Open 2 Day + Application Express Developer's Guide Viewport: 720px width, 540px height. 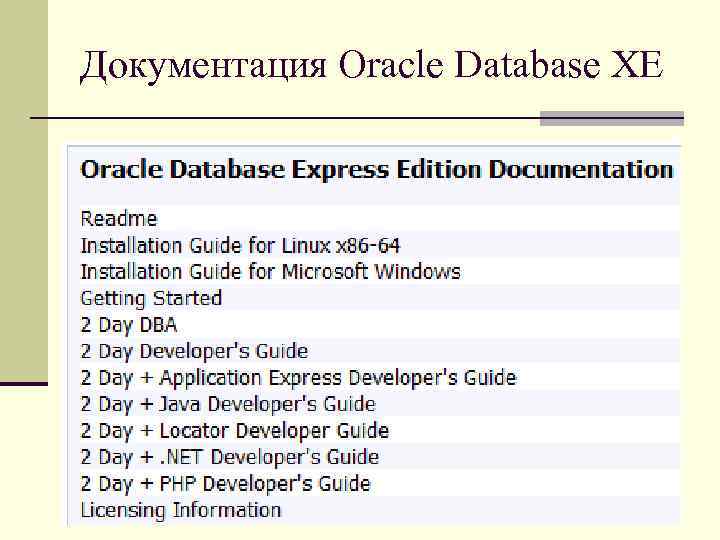point(298,378)
